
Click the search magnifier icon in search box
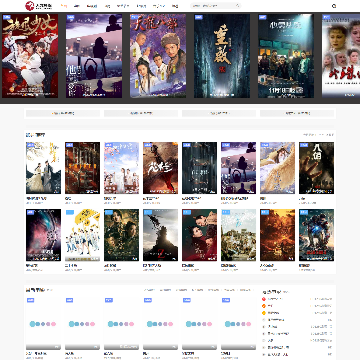(238, 6)
